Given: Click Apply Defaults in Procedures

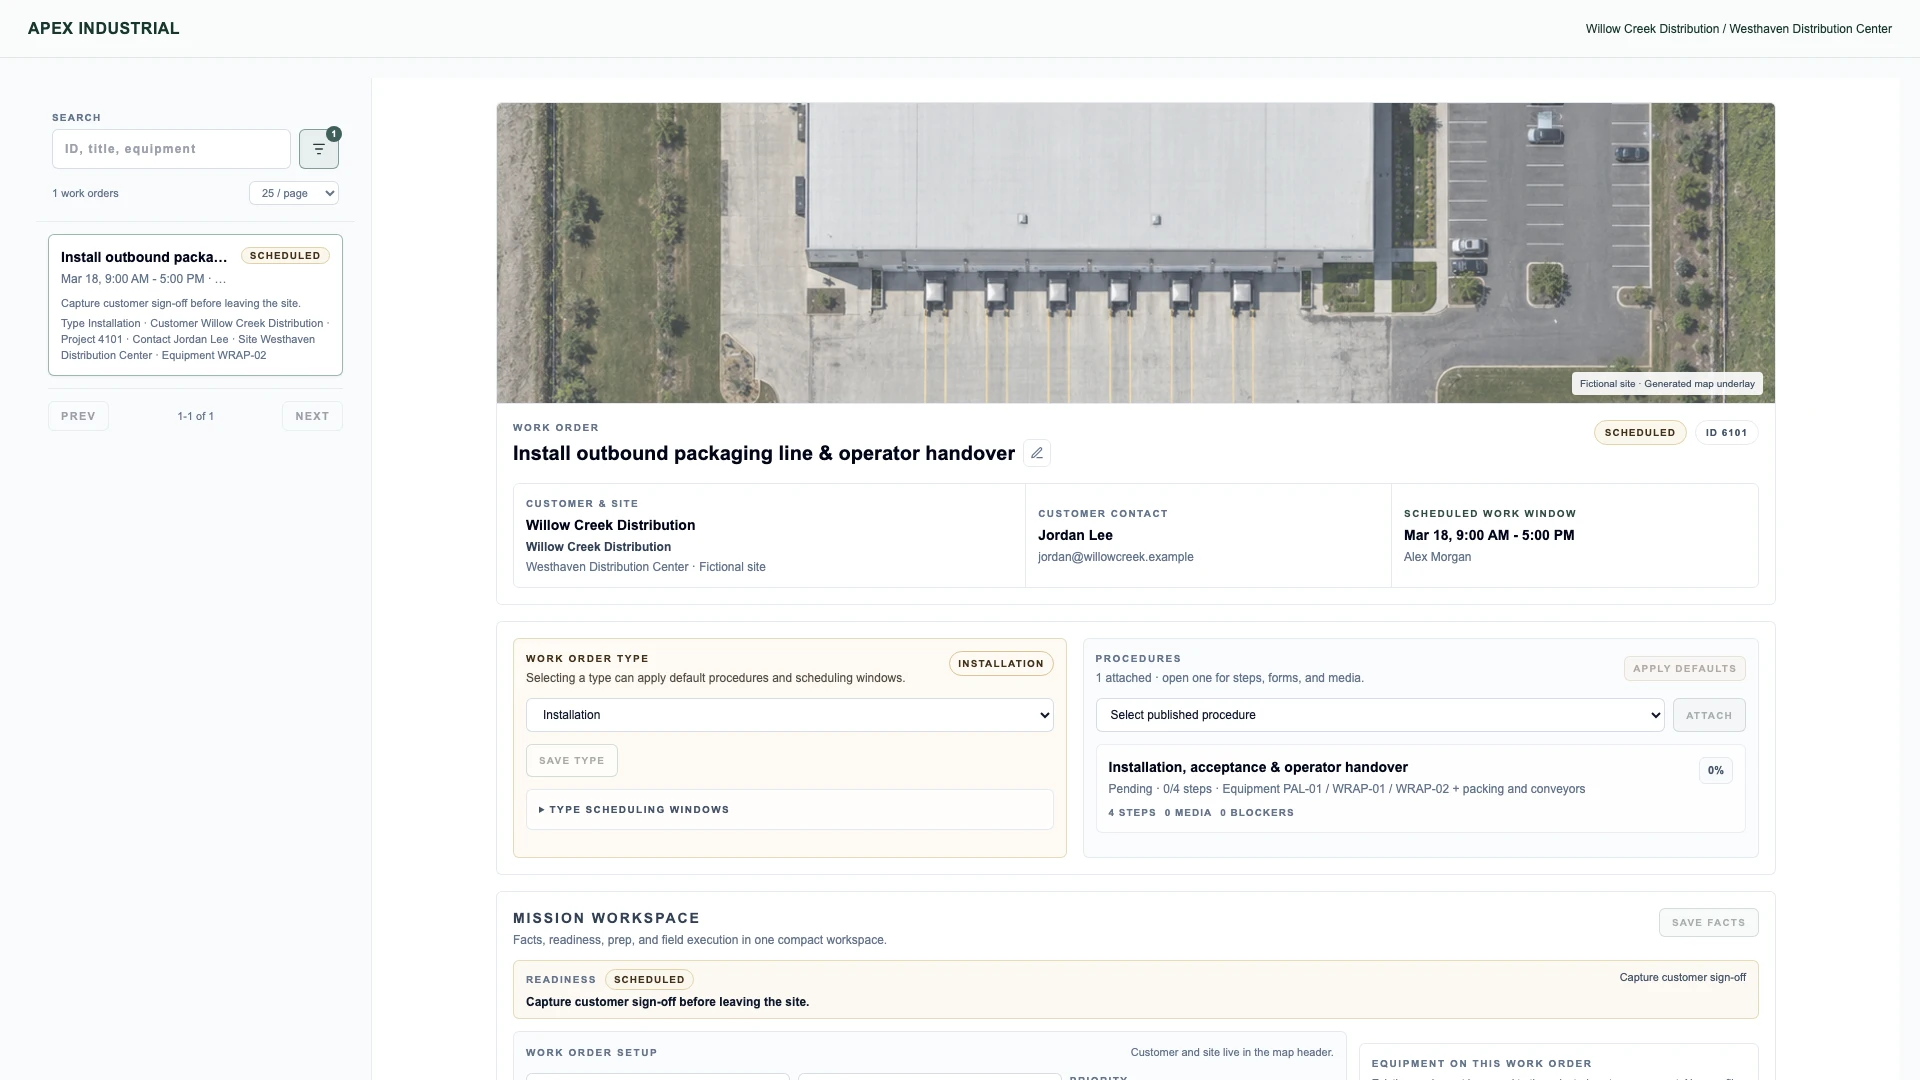Looking at the screenshot, I should click(1684, 669).
